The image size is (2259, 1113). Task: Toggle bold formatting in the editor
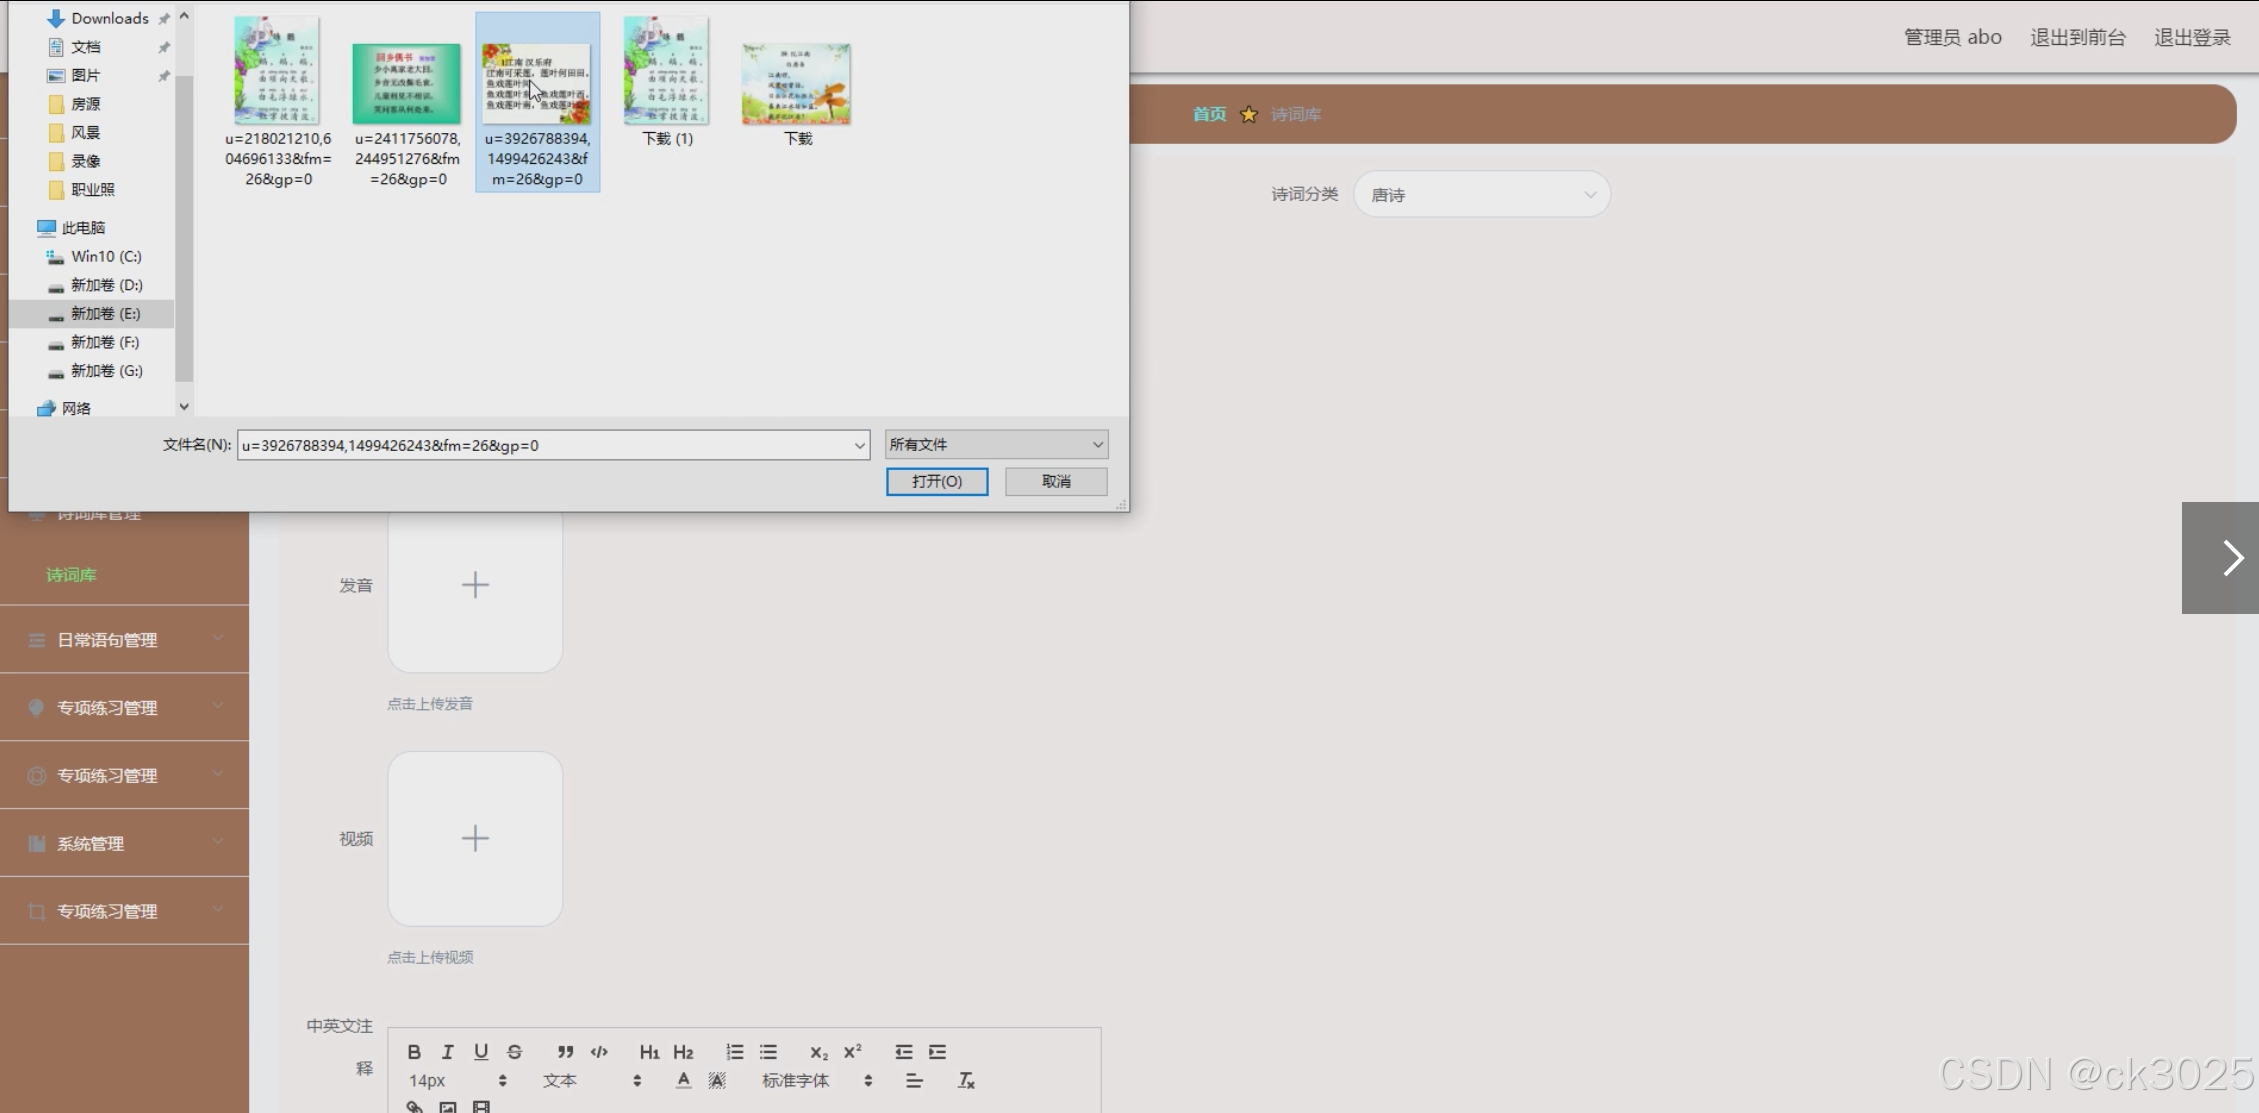(414, 1052)
